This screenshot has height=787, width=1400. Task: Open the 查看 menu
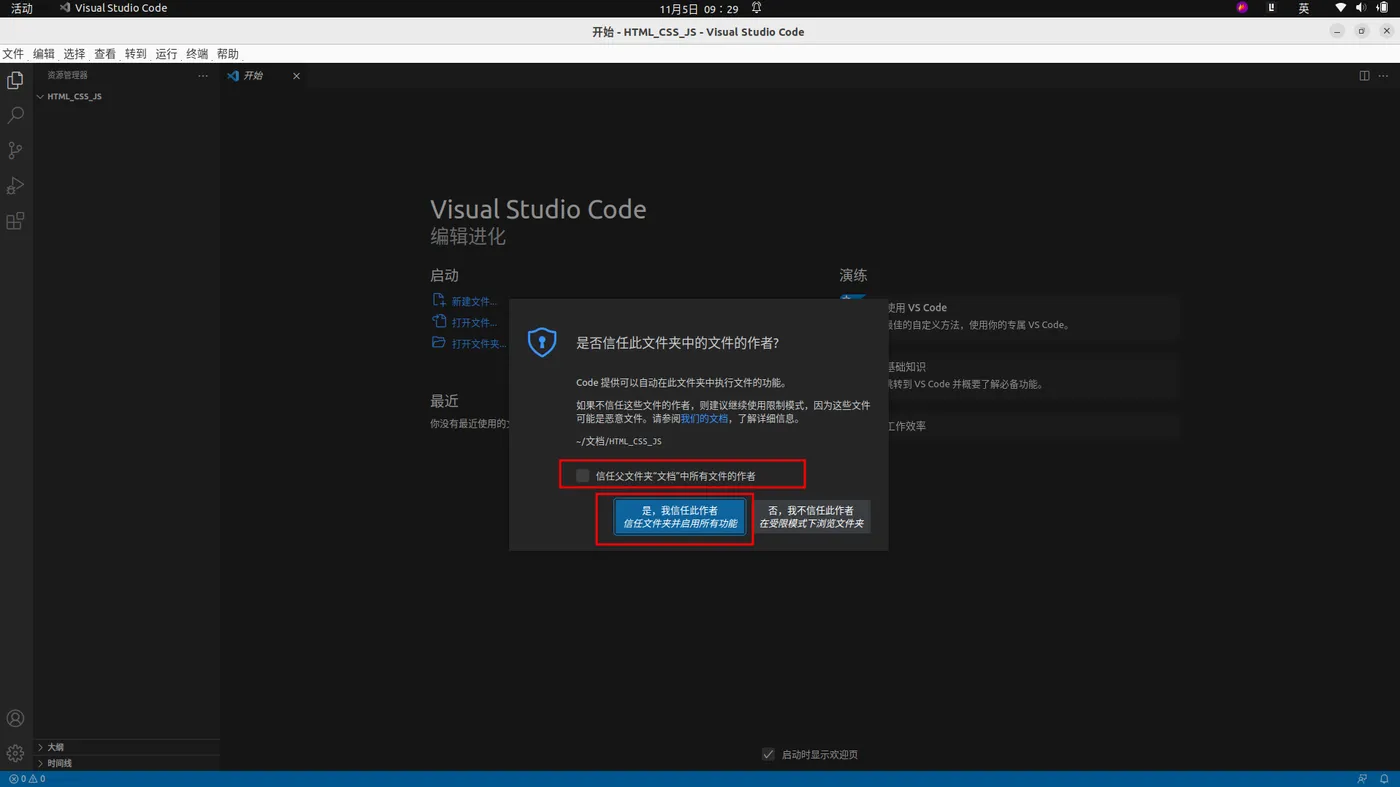pyautogui.click(x=105, y=54)
